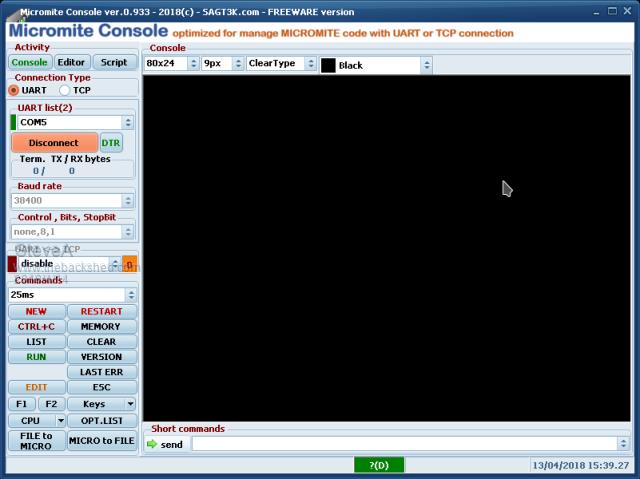Select the TCP connection type
This screenshot has height=479, width=640.
click(65, 90)
